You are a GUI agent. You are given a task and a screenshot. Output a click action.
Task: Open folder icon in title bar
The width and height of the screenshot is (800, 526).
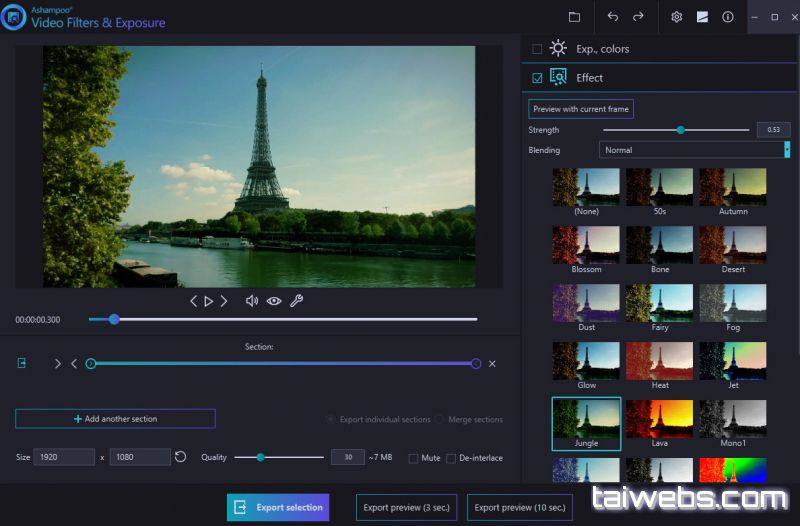574,17
